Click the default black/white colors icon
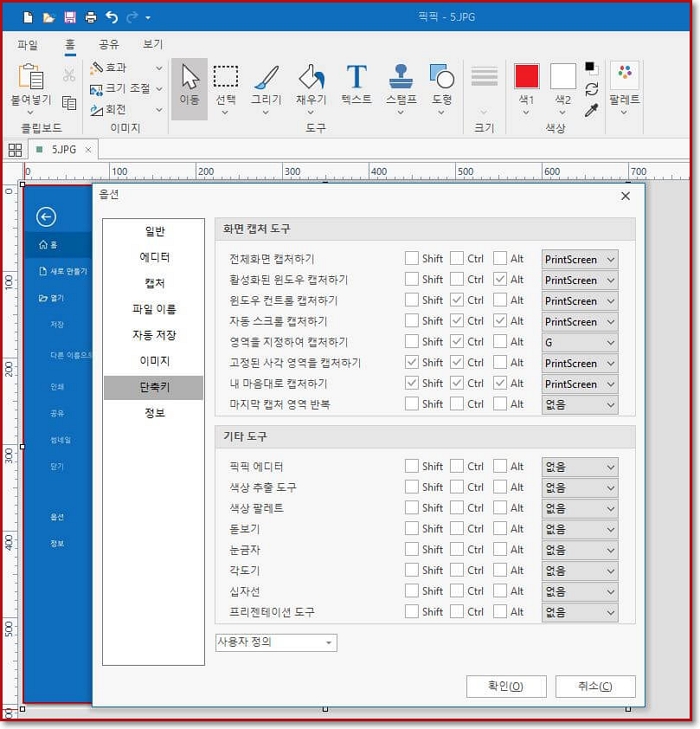700x729 pixels. point(591,68)
